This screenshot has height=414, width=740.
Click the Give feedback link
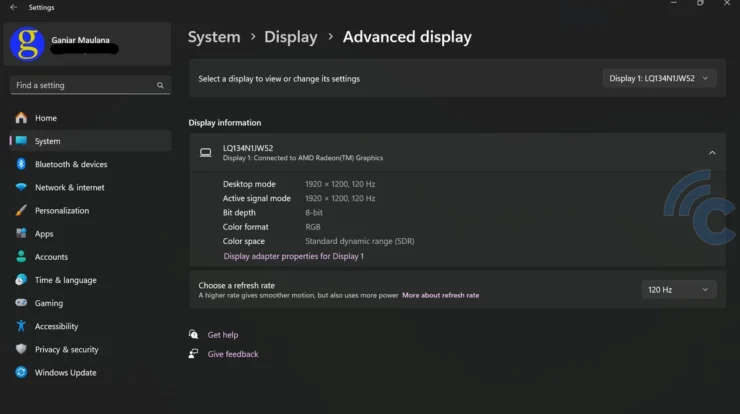[x=233, y=354]
